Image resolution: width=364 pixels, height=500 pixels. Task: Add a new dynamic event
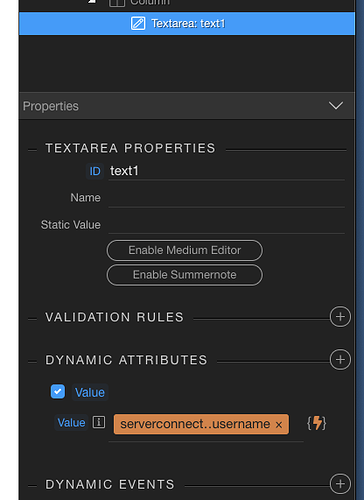[340, 484]
